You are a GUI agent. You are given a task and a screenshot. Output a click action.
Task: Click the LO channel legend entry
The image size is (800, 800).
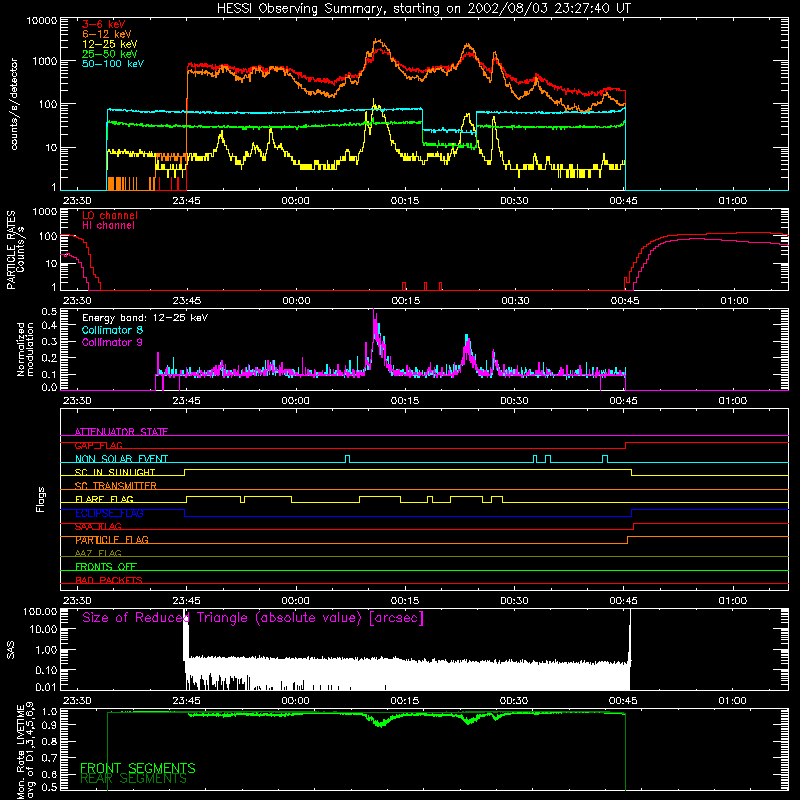tap(110, 215)
